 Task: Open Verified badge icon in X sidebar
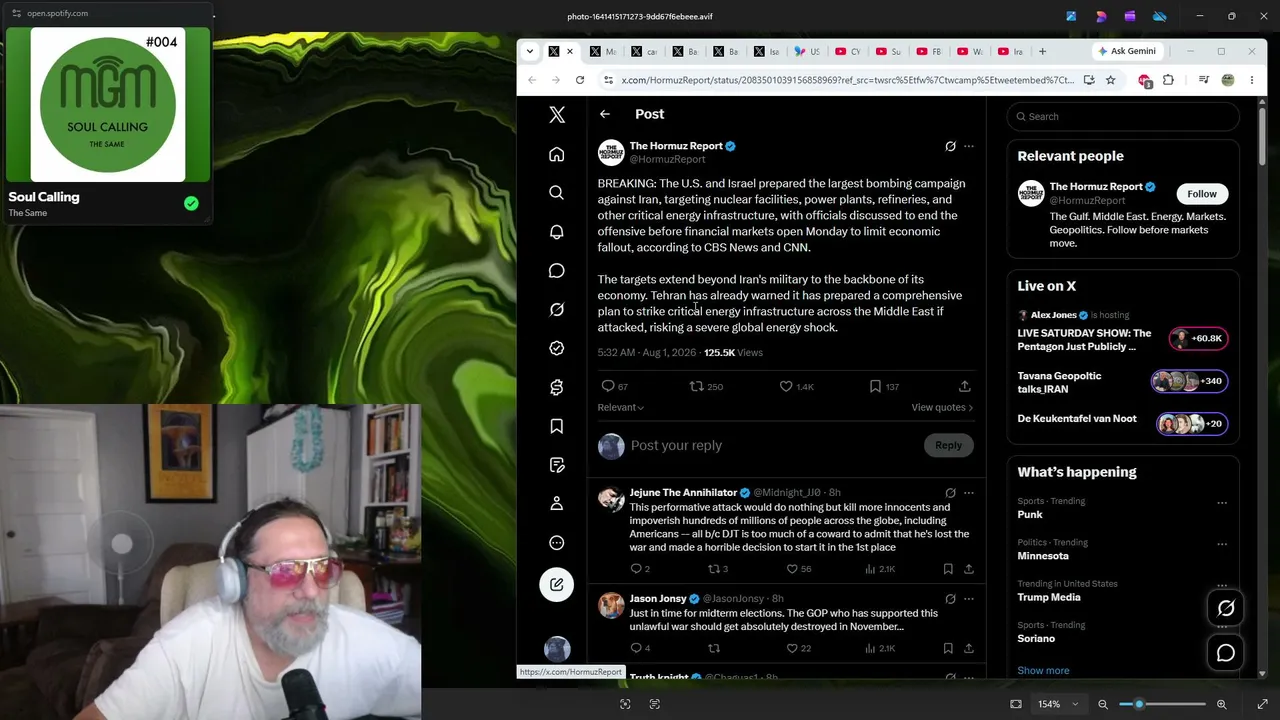point(557,348)
